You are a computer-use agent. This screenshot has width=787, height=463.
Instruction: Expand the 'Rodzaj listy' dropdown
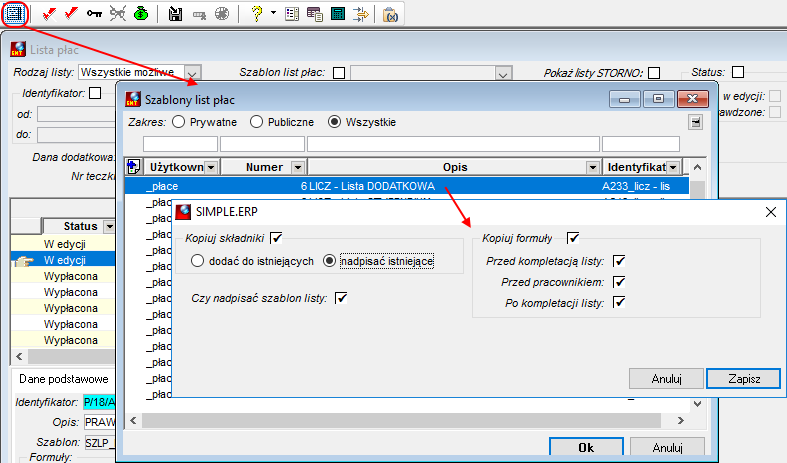coord(193,73)
